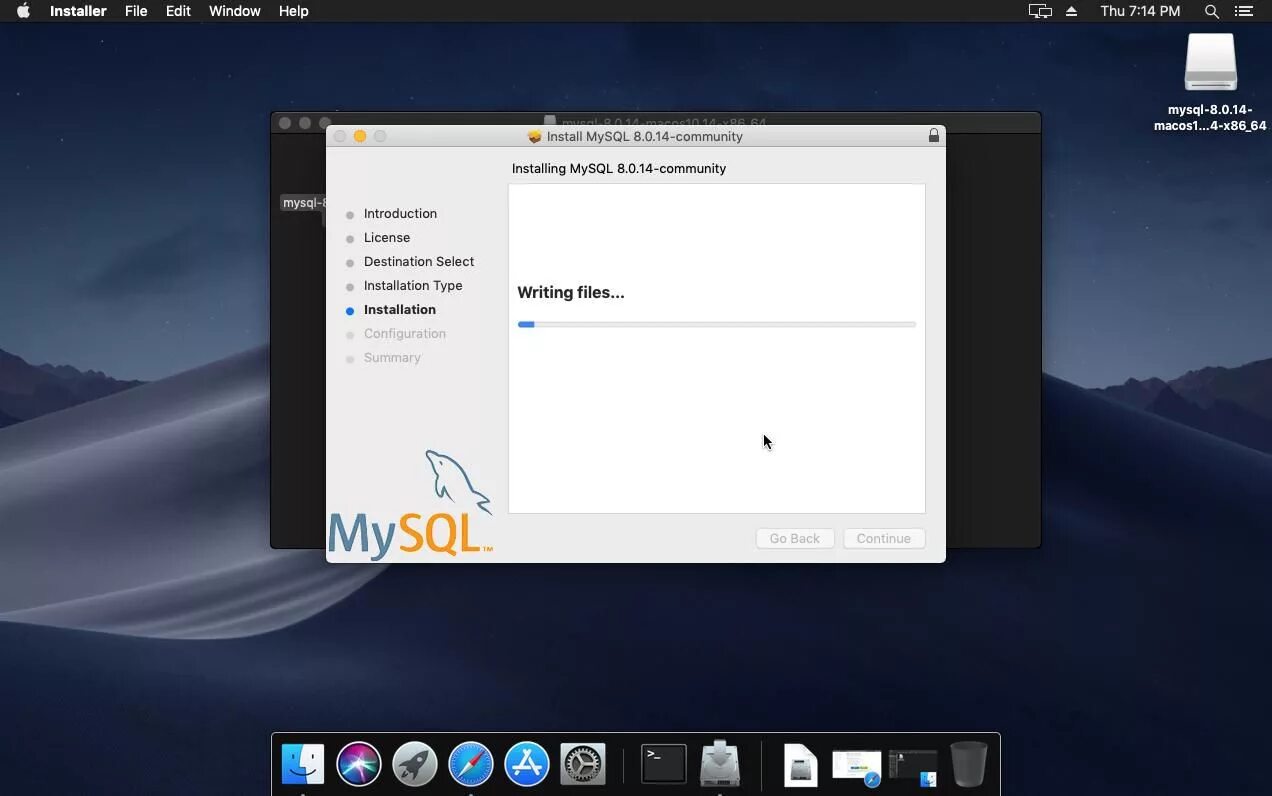Image resolution: width=1272 pixels, height=796 pixels.
Task: Click the mysql item in background window
Action: pos(303,203)
